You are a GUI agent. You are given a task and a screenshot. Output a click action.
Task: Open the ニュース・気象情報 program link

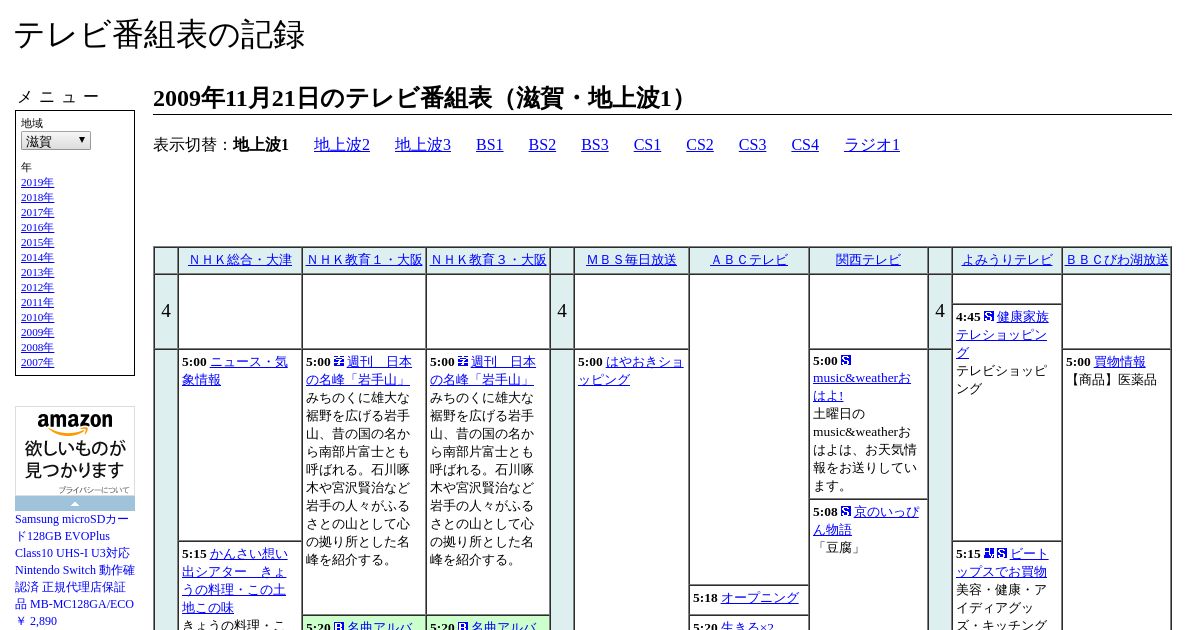click(235, 371)
